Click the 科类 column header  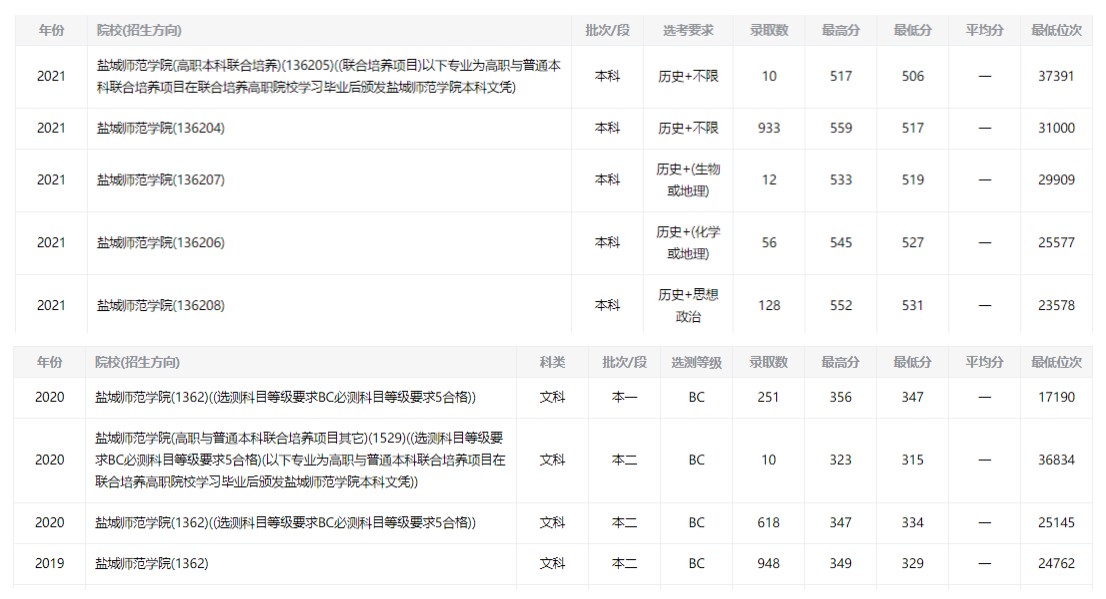[x=552, y=362]
